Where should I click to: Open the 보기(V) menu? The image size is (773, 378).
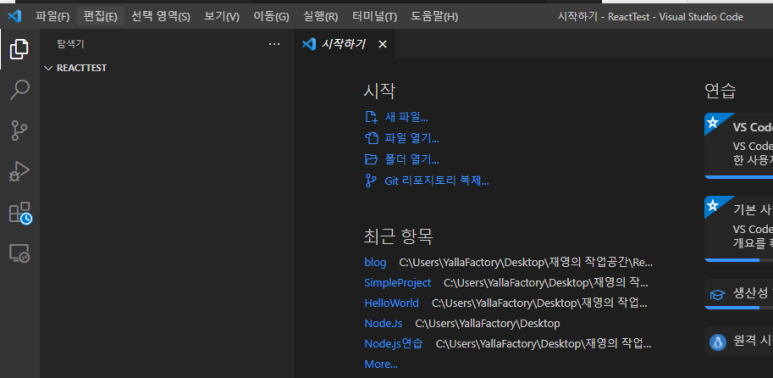pos(221,17)
